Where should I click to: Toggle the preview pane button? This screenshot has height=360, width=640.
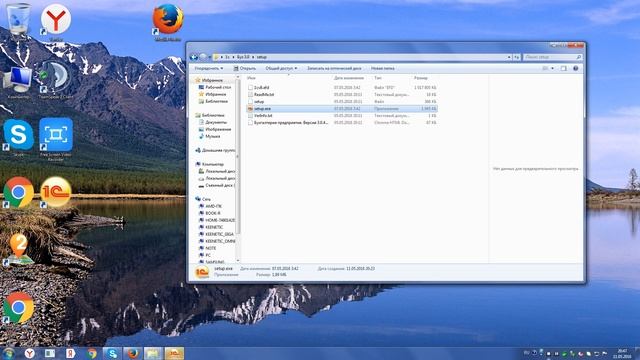tap(564, 68)
